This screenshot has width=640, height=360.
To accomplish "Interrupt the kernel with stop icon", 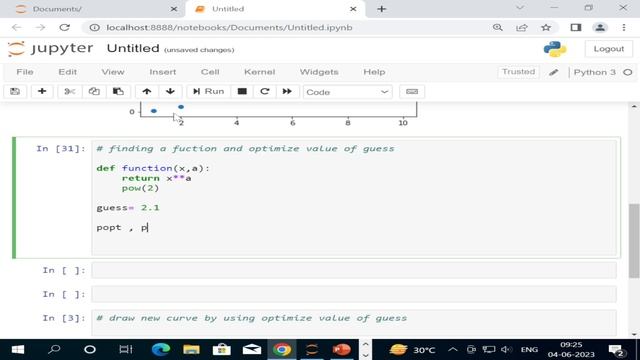I will pyautogui.click(x=242, y=91).
